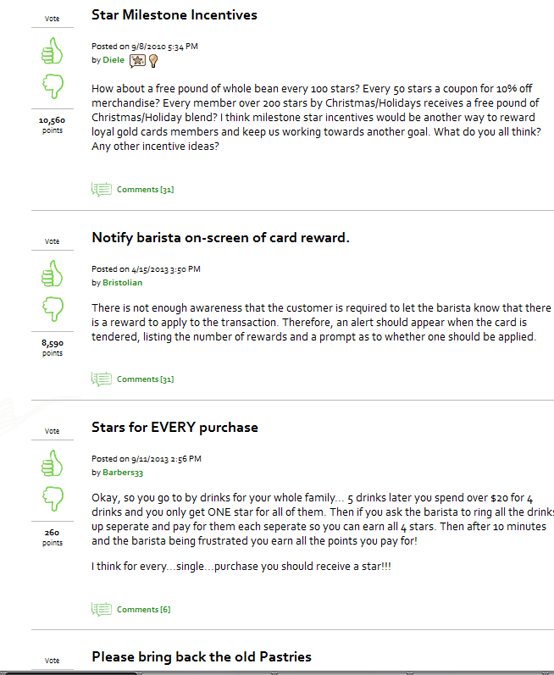Screen dimensions: 554x675
Task: Click the comments icon under Notify barista post
Action: coord(102,379)
